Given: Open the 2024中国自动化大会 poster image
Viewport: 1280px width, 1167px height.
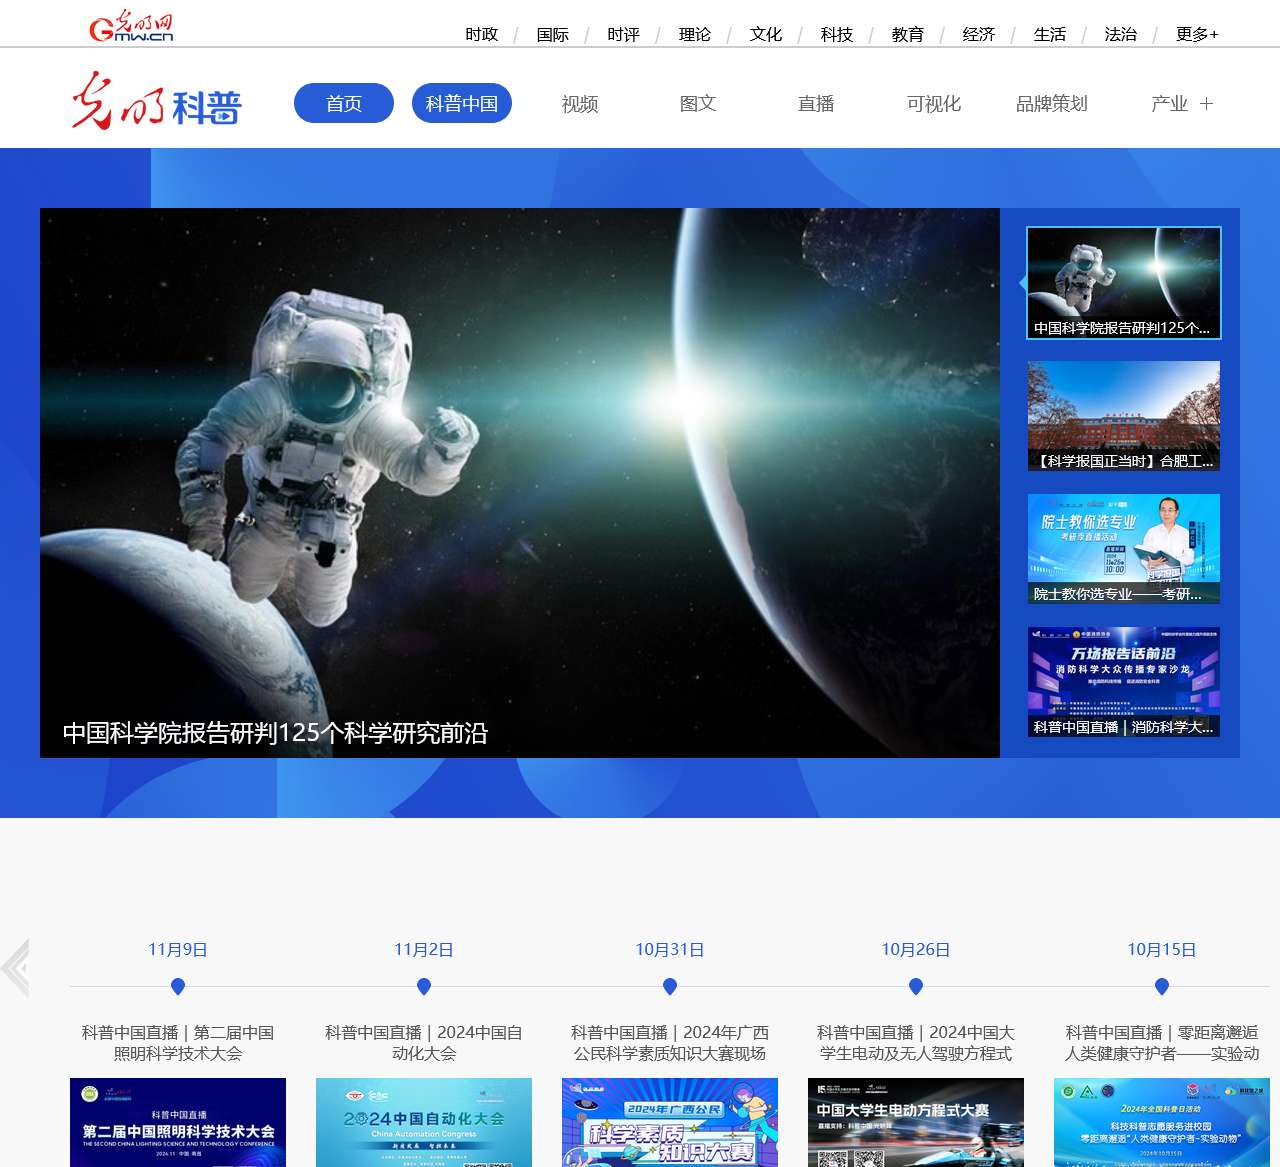Looking at the screenshot, I should coord(424,1122).
